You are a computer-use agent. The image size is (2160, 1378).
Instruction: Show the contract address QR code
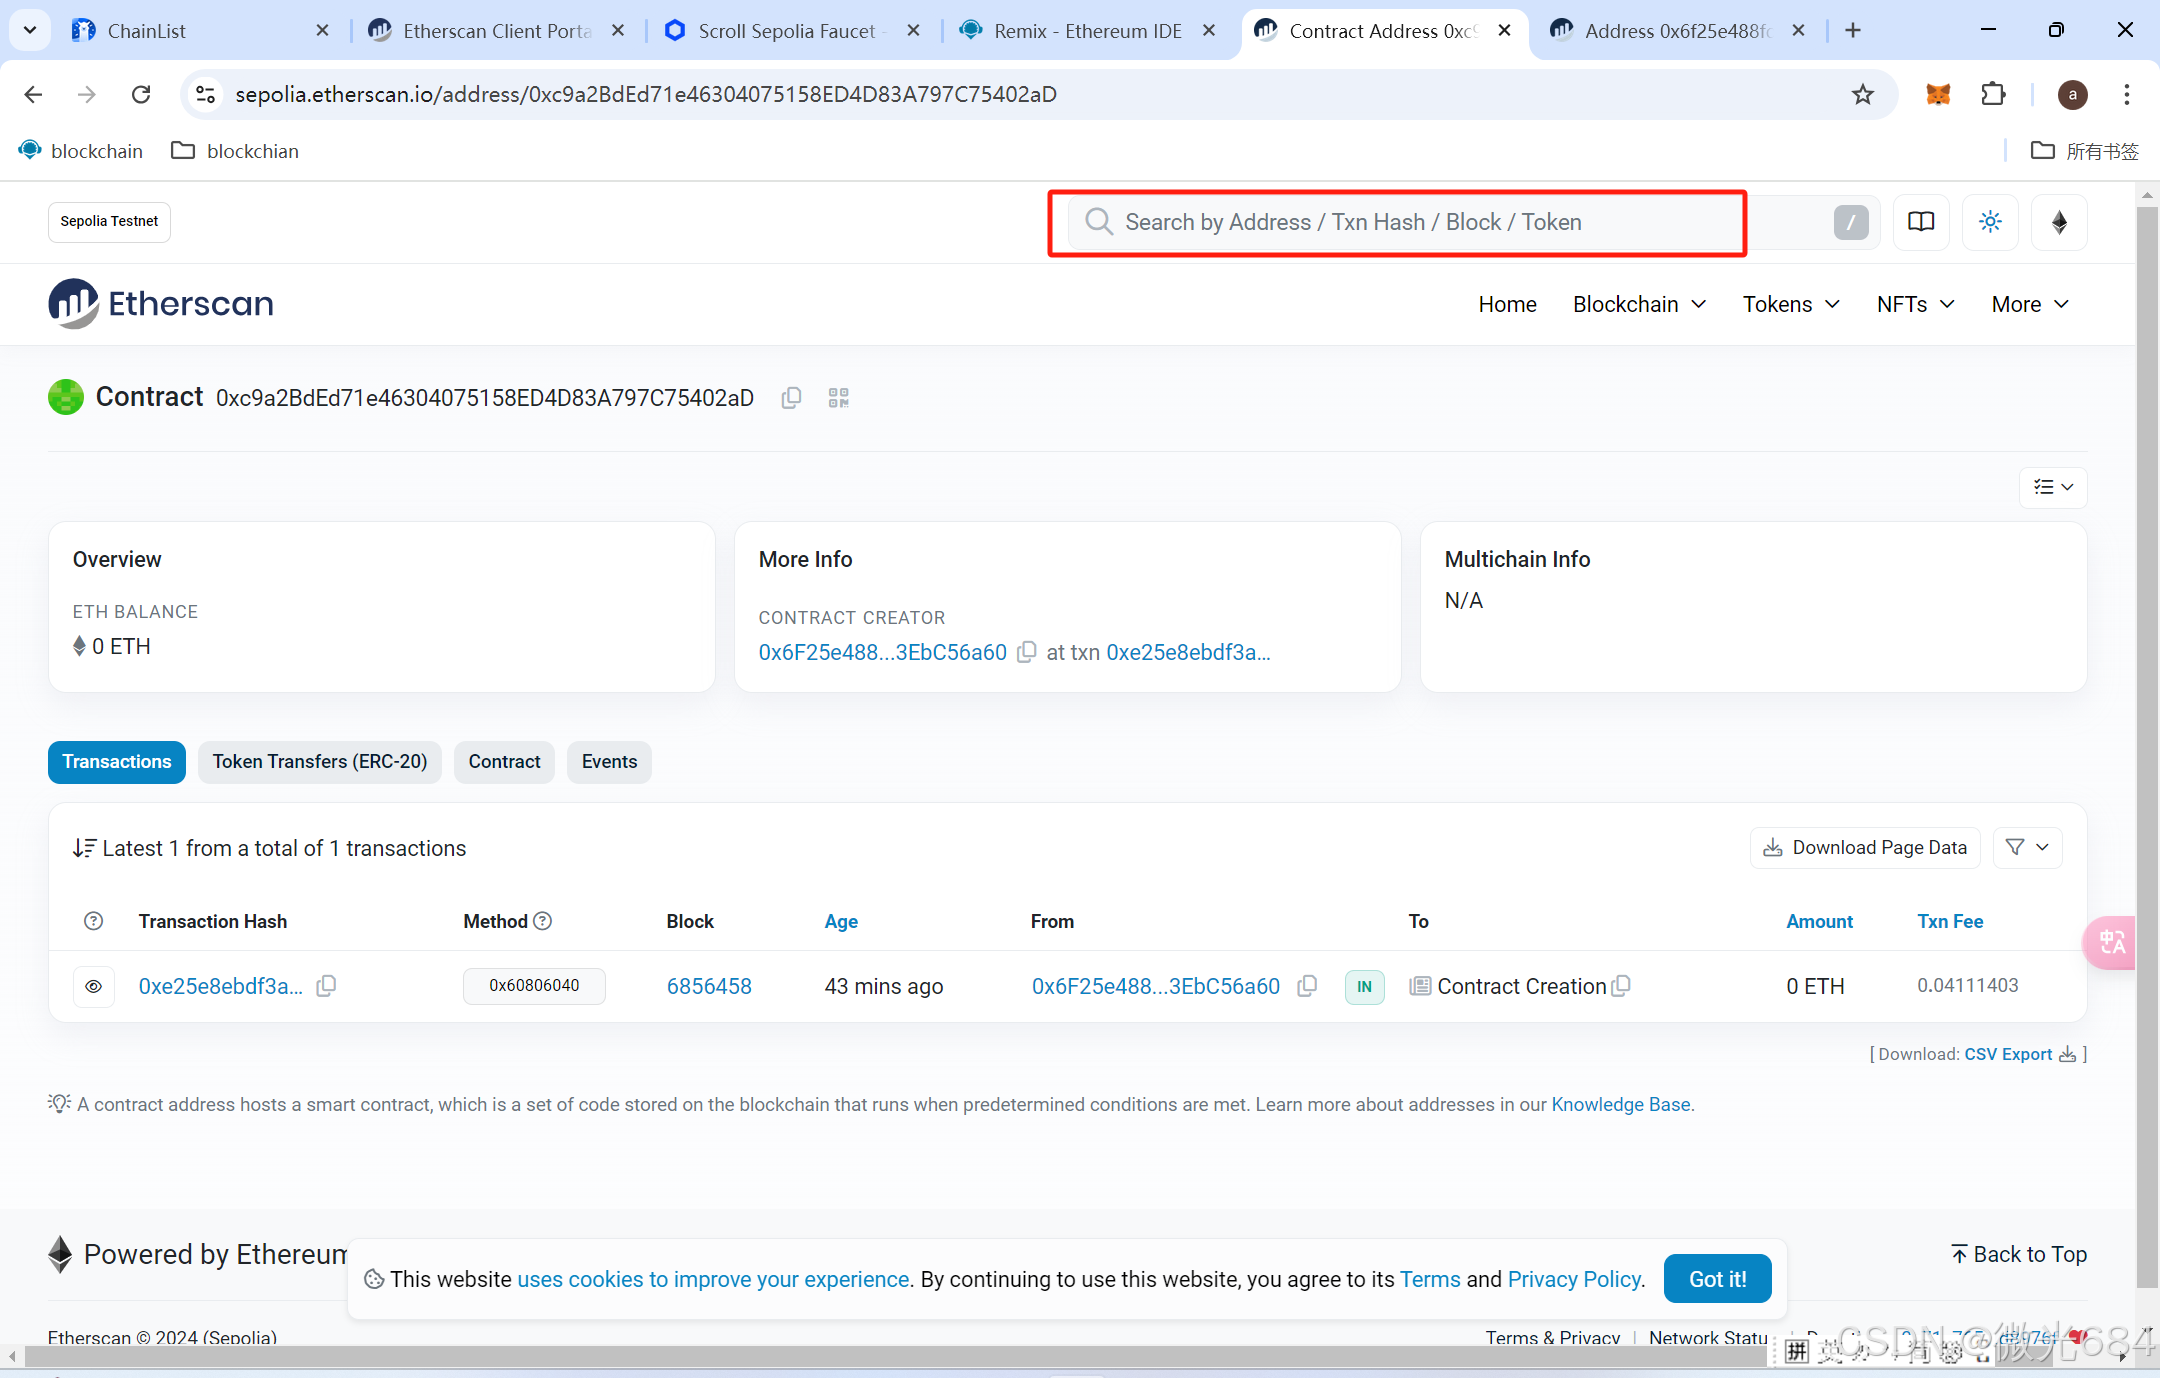(x=838, y=398)
